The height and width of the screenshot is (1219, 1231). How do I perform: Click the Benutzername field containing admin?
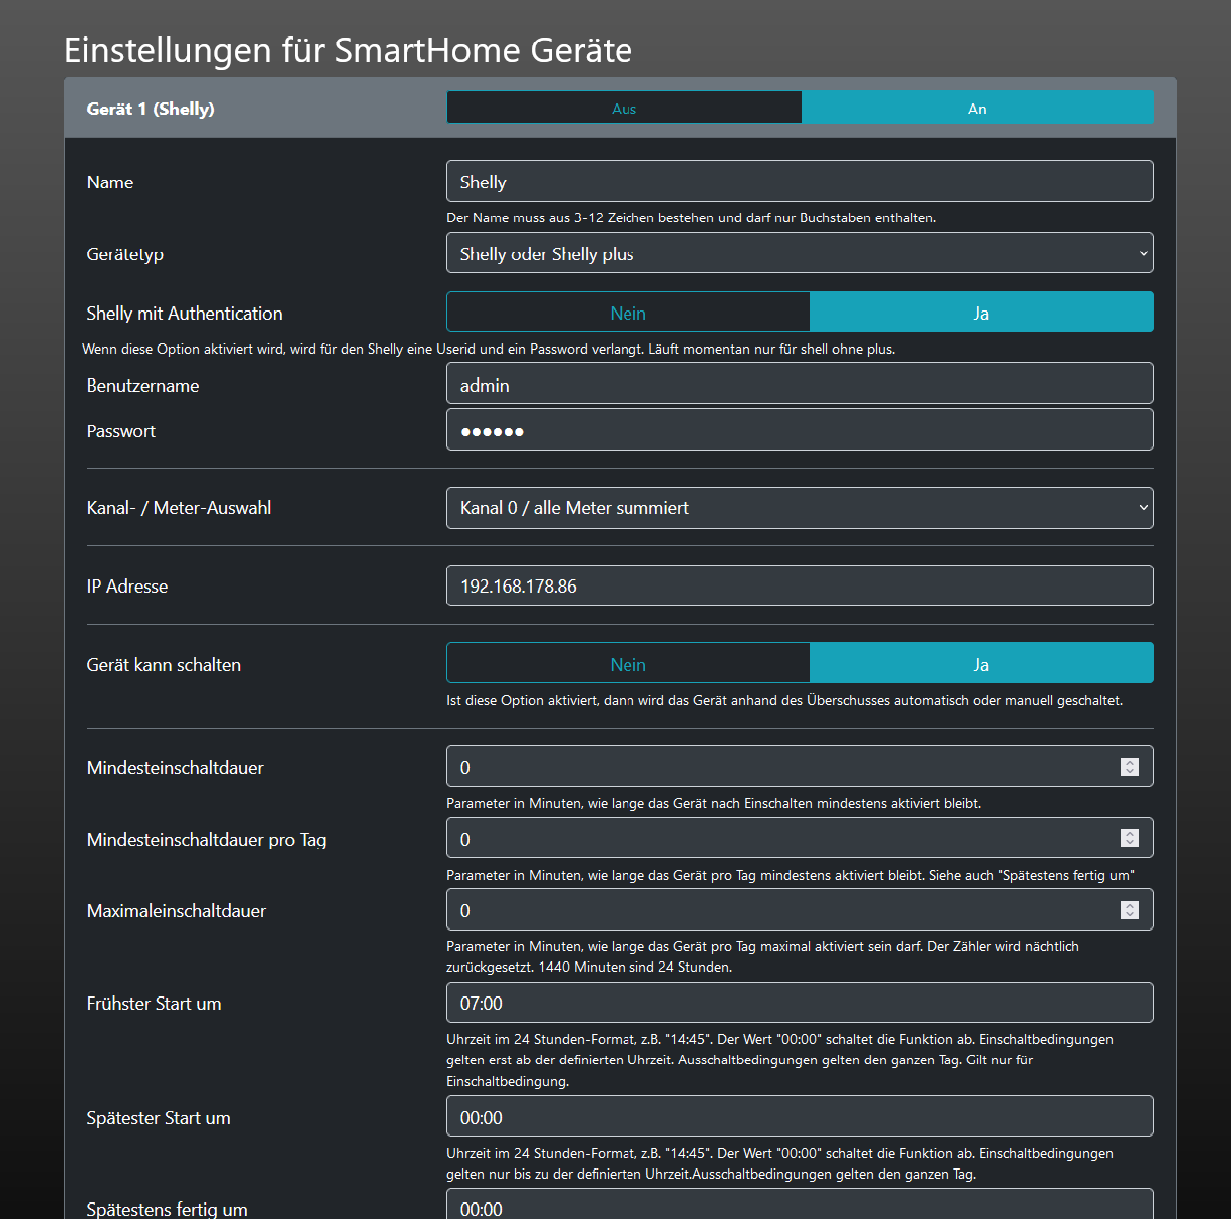pyautogui.click(x=799, y=384)
